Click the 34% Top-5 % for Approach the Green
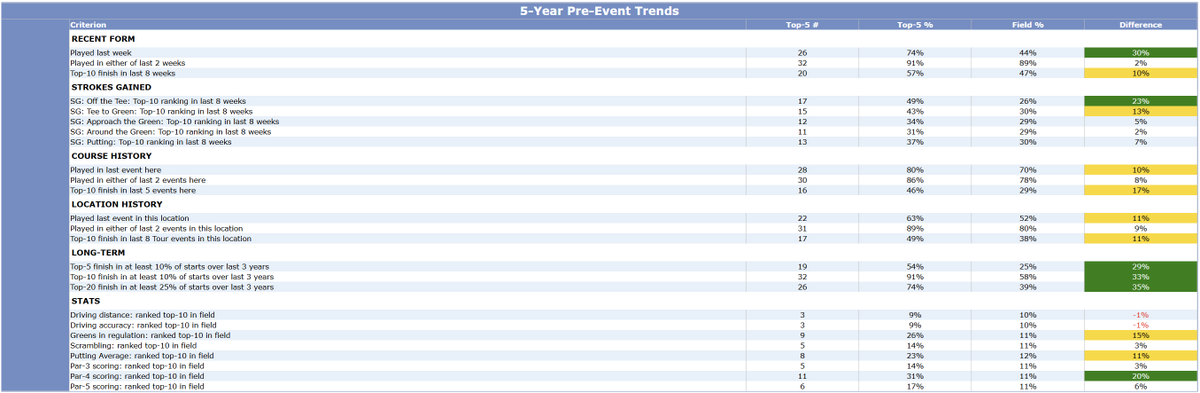 click(x=915, y=121)
